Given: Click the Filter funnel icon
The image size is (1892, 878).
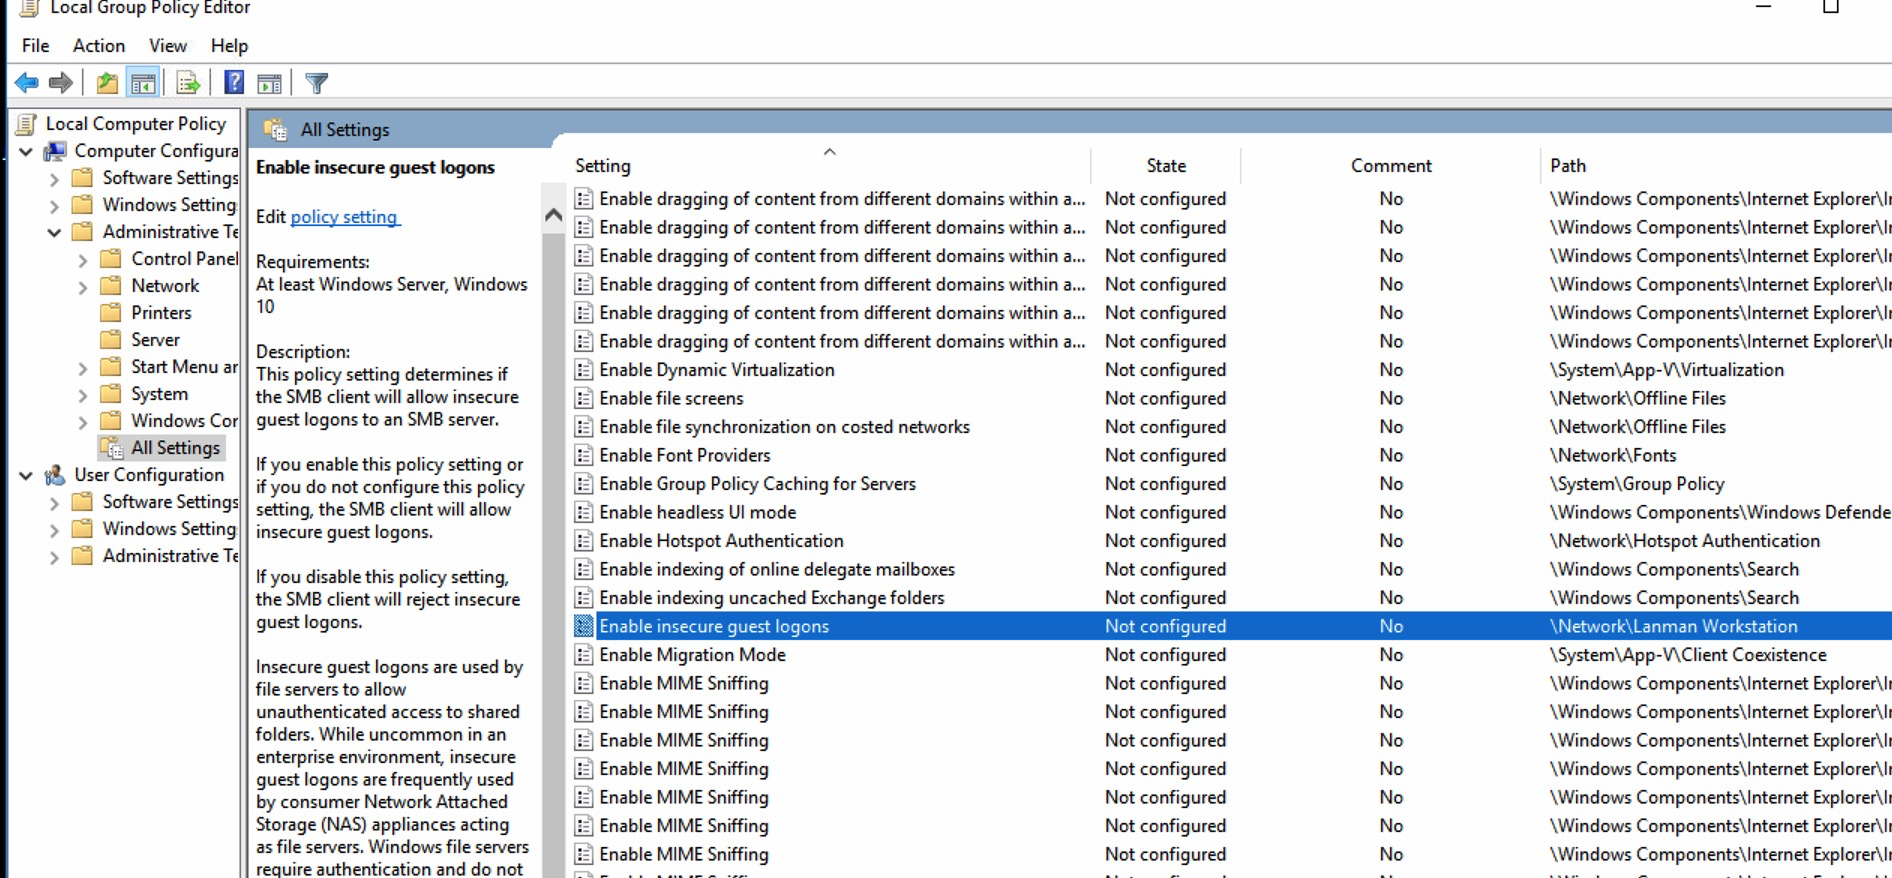Looking at the screenshot, I should click(316, 83).
